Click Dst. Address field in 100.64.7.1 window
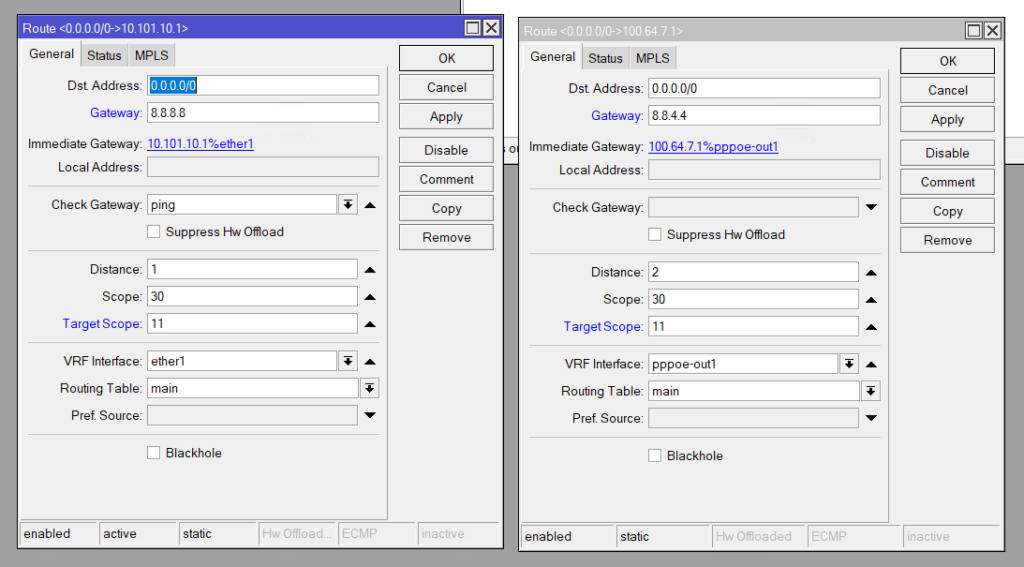The image size is (1024, 567). (x=764, y=88)
